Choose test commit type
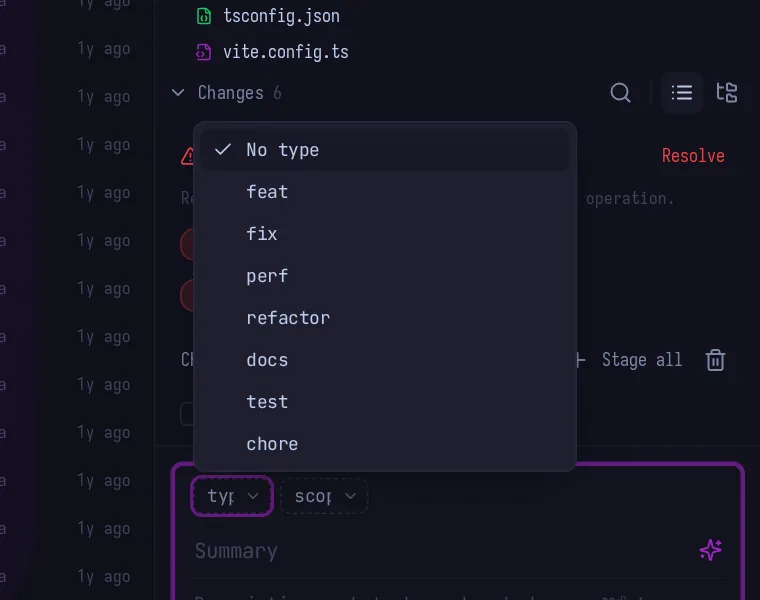 [x=384, y=402]
